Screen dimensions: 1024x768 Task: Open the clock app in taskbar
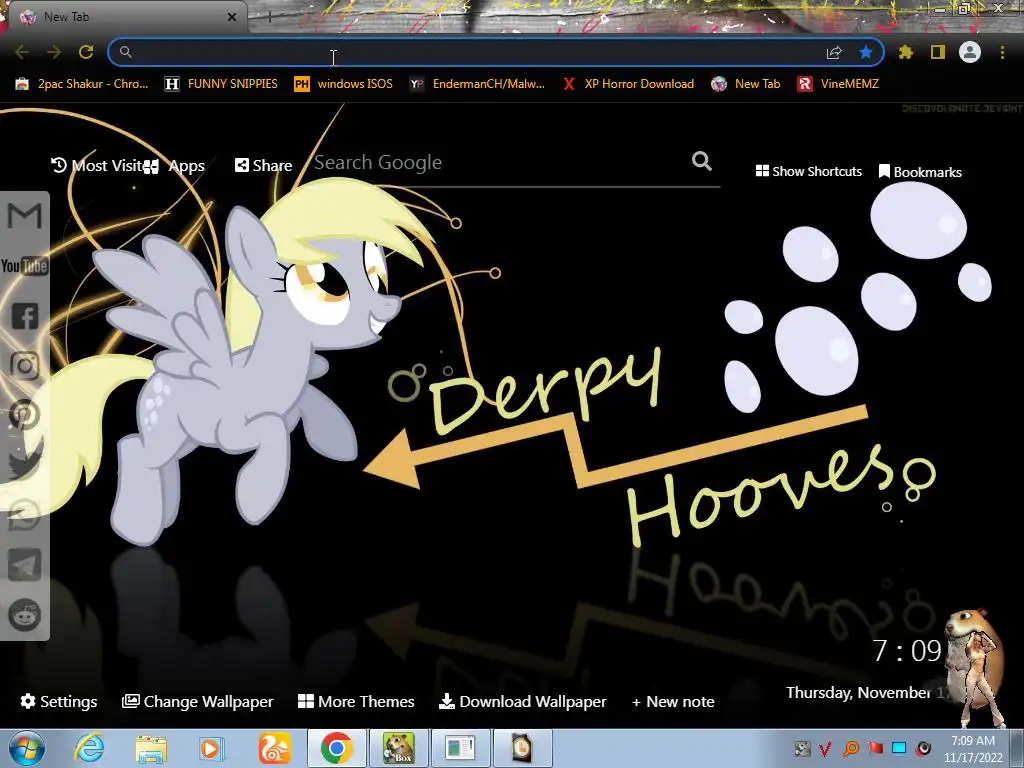[x=522, y=748]
